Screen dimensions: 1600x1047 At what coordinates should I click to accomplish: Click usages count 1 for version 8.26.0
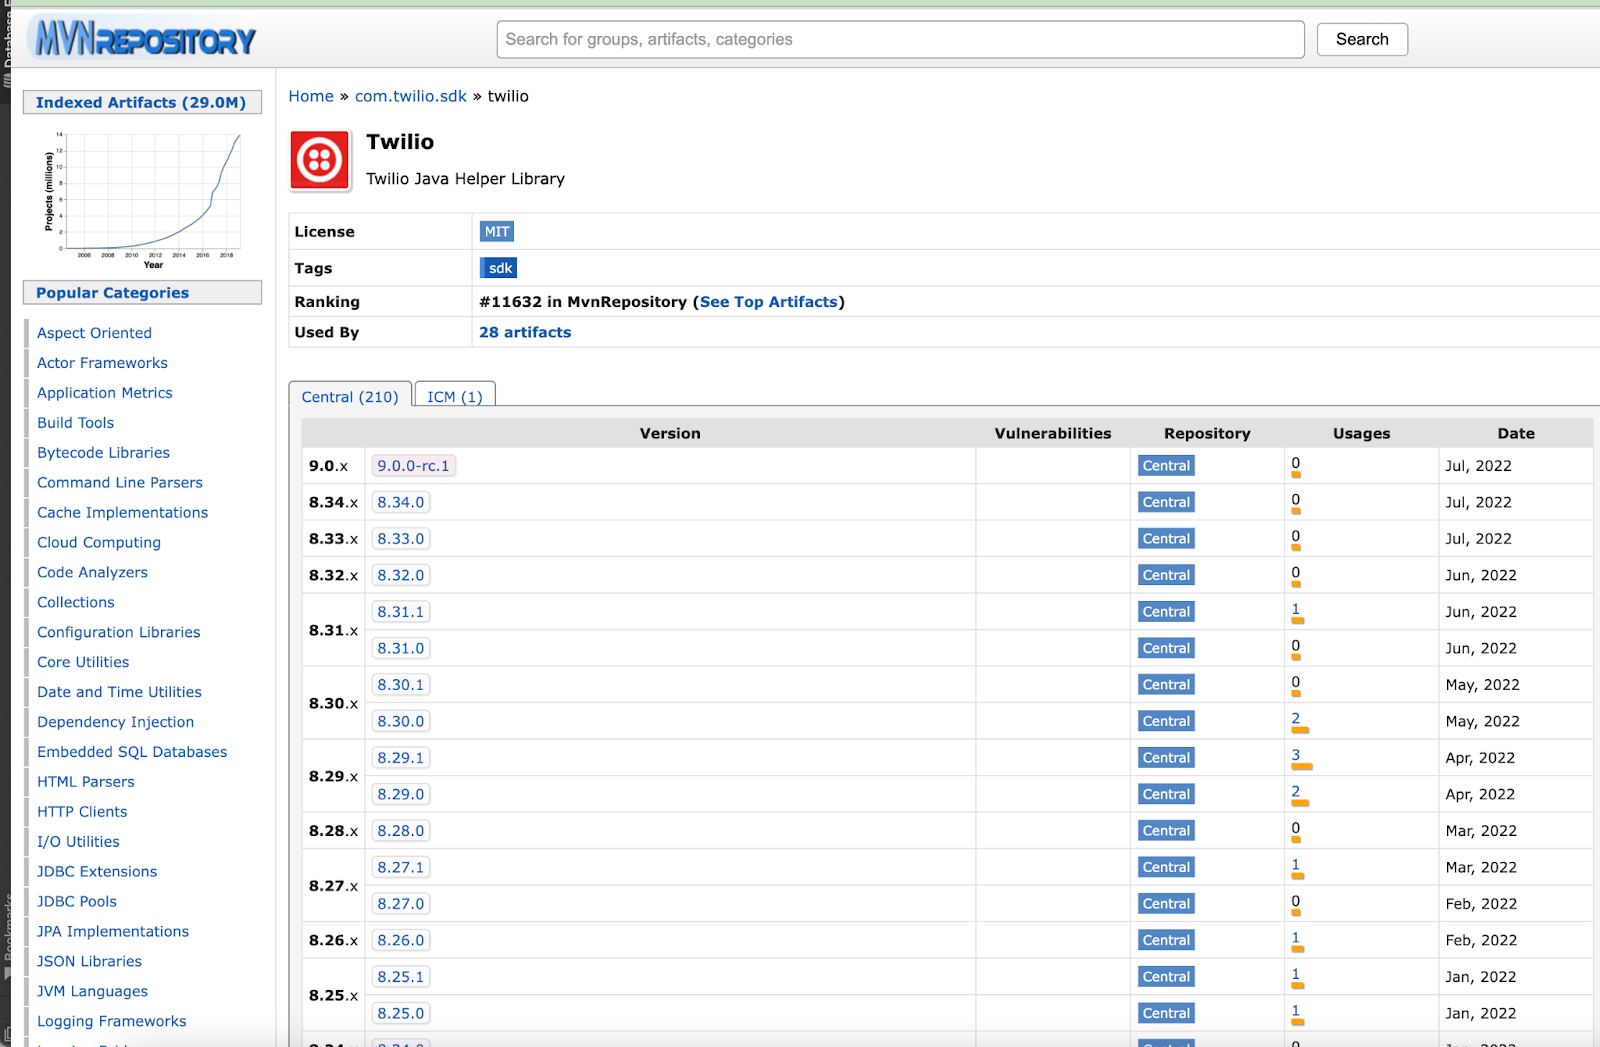[x=1296, y=938]
